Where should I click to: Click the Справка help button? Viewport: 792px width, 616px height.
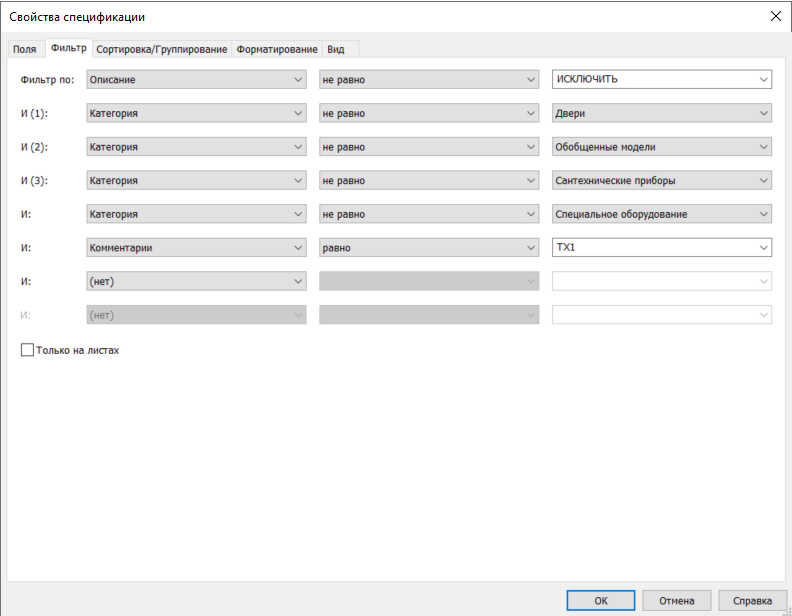pyautogui.click(x=751, y=601)
